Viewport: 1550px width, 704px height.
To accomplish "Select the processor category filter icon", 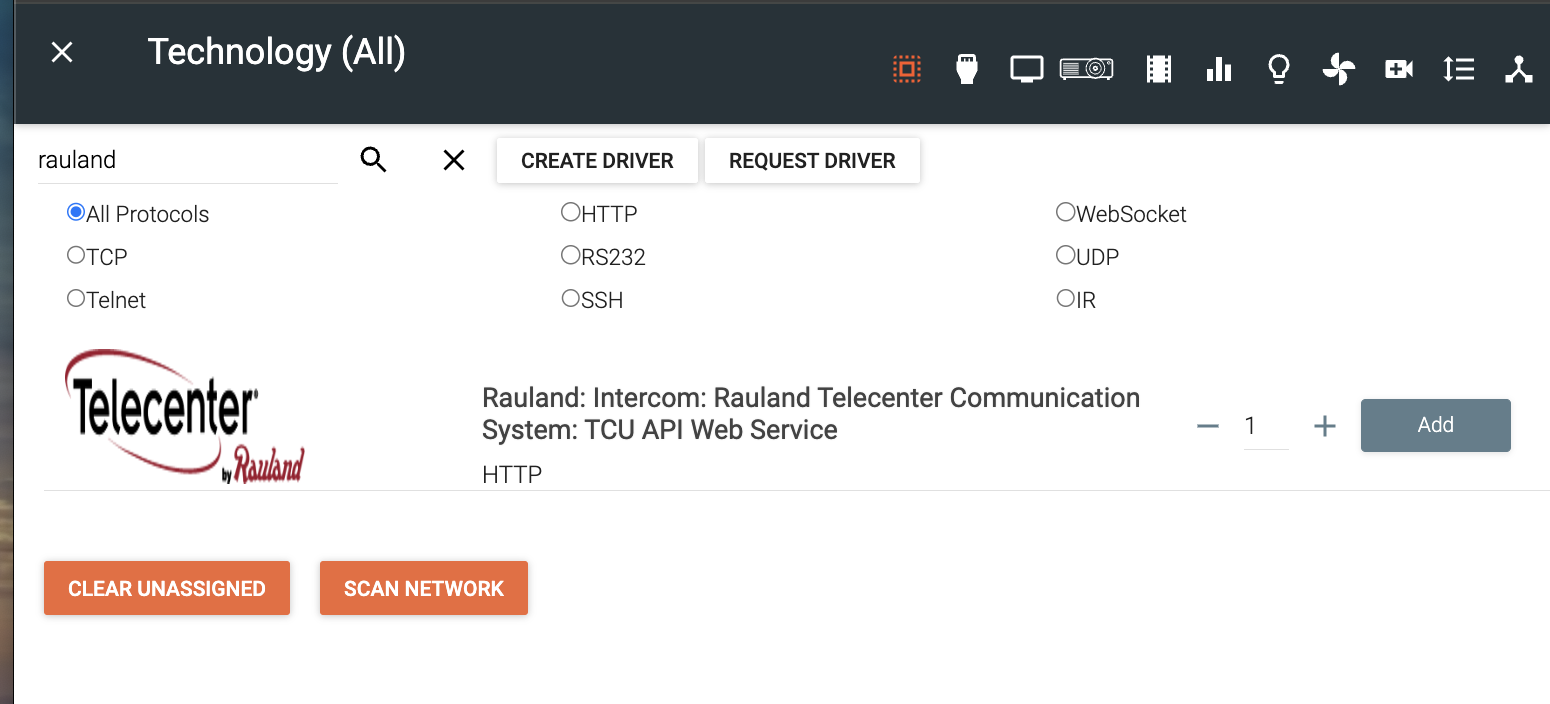I will pyautogui.click(x=907, y=69).
